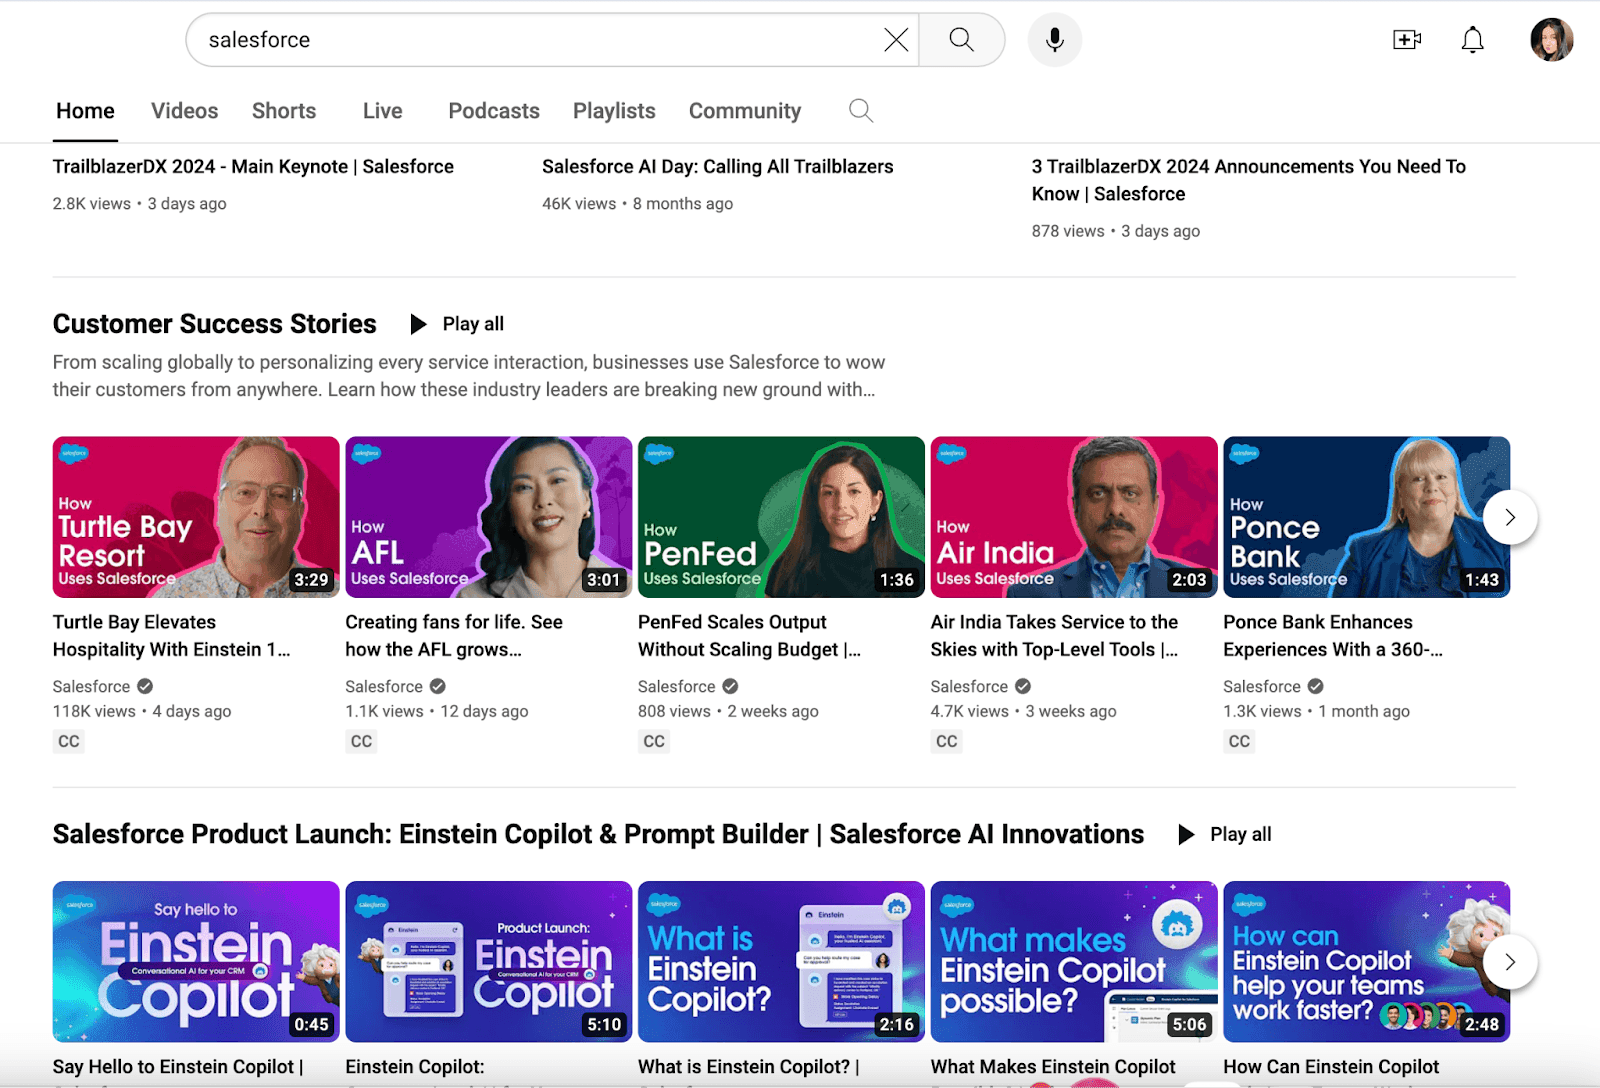
Task: Open your account menu via the profile avatar
Action: 1552,40
